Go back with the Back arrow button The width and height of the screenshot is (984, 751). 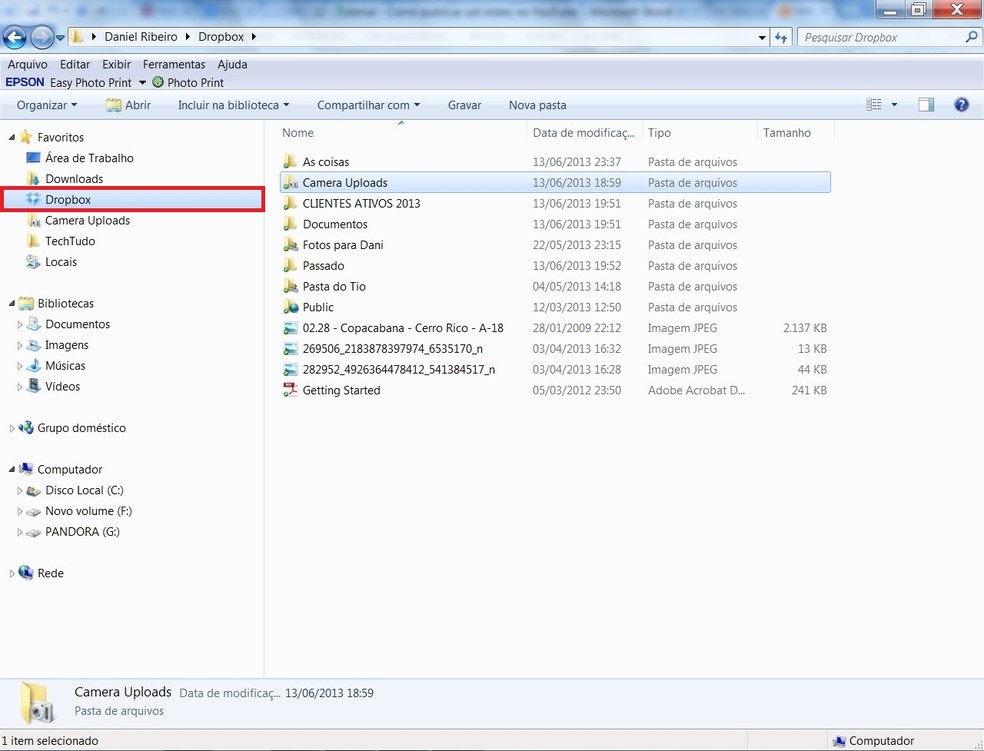[x=14, y=38]
